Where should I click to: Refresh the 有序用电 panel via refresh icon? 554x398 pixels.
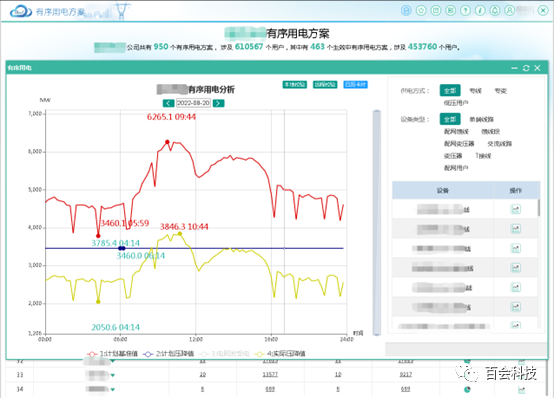coord(526,68)
